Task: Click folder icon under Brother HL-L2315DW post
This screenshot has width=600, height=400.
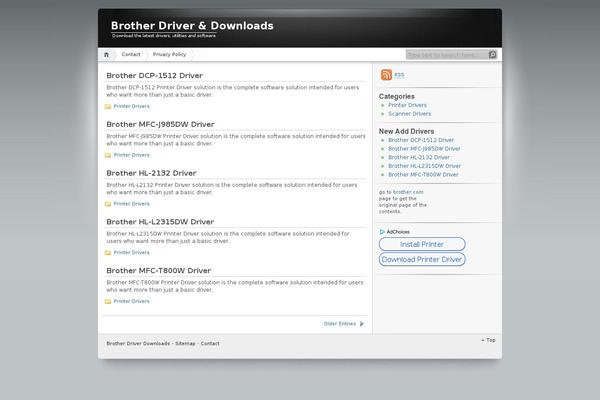Action: pos(108,253)
